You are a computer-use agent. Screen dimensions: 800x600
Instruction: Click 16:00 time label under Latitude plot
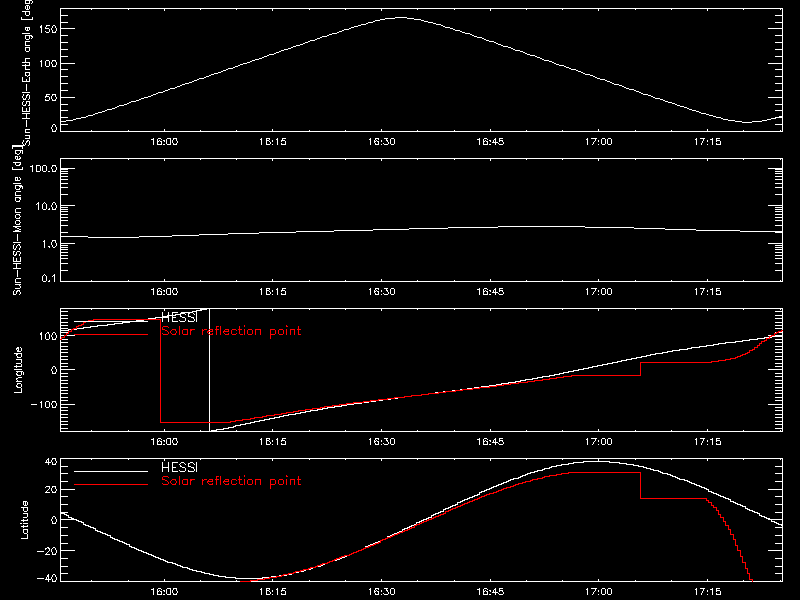tap(164, 591)
